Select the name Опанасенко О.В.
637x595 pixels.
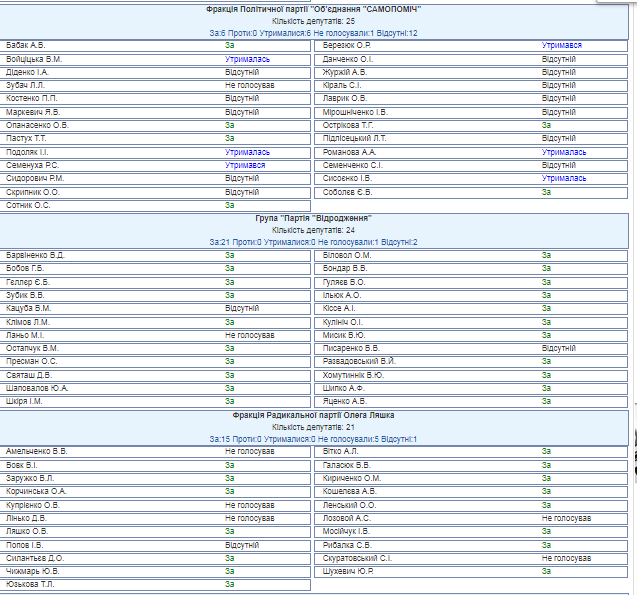click(x=37, y=125)
